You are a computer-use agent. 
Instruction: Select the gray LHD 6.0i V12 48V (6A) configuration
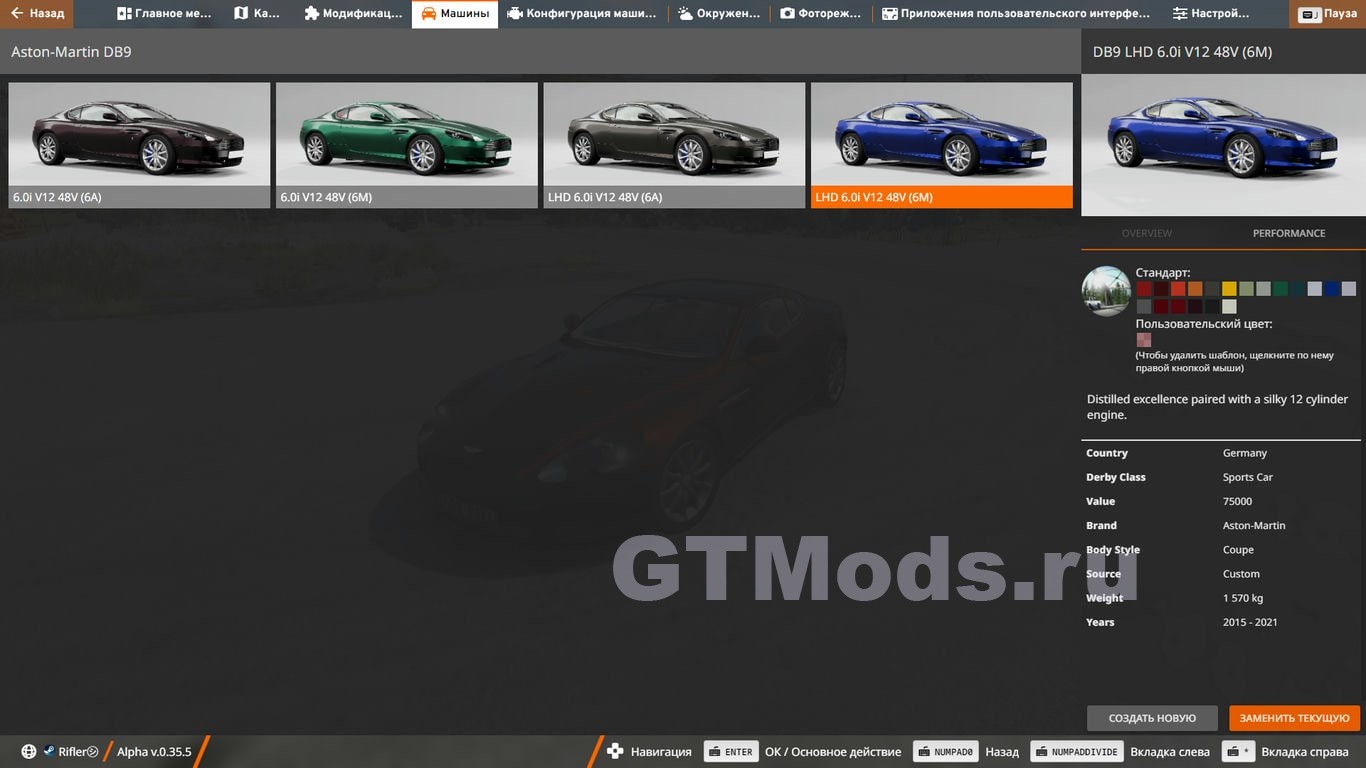pyautogui.click(x=674, y=145)
